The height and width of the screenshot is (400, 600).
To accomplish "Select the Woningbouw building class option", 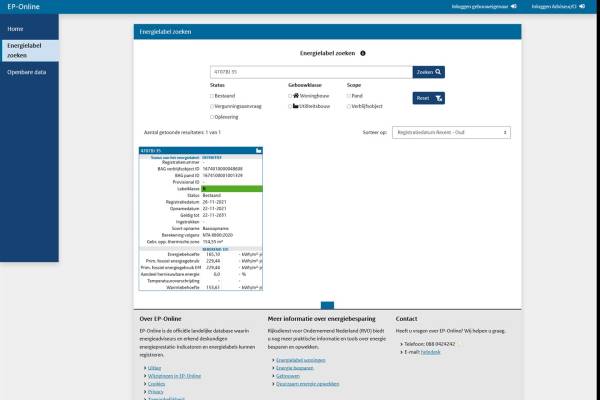I will (x=290, y=96).
